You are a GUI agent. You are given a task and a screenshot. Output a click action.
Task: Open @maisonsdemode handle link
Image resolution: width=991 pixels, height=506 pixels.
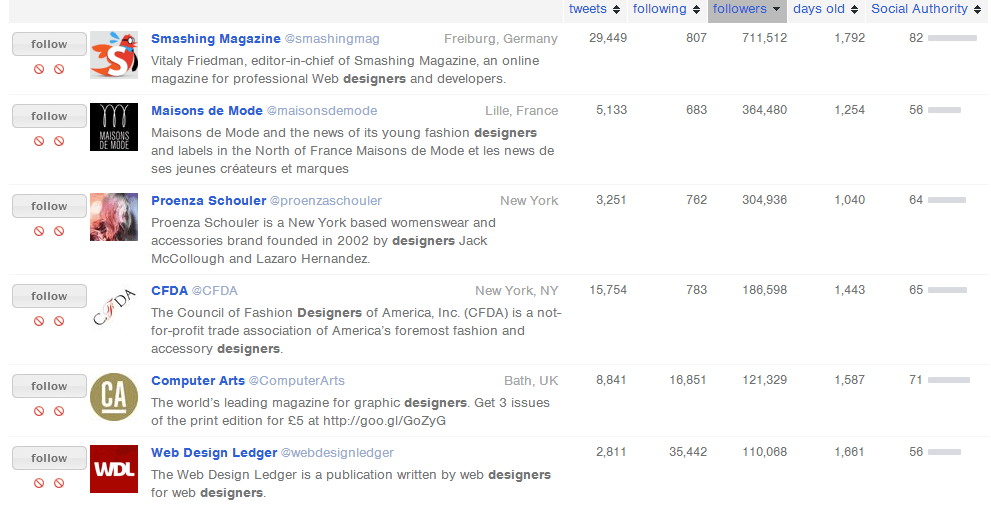pyautogui.click(x=322, y=111)
